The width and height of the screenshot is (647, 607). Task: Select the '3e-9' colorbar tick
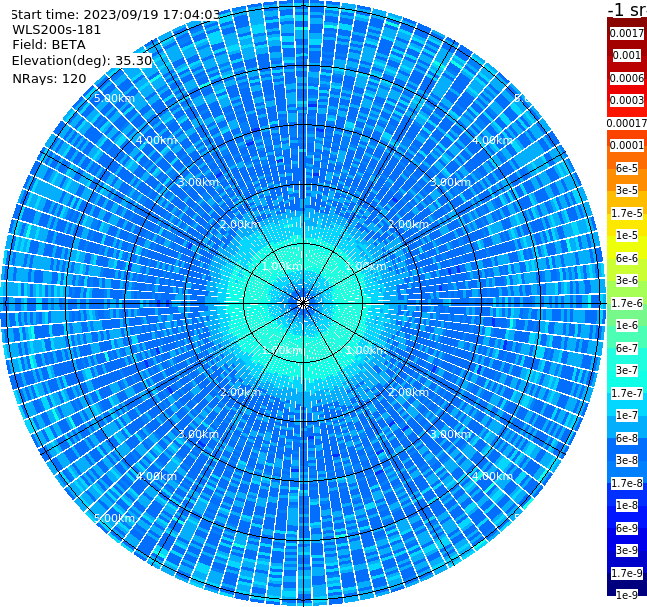pyautogui.click(x=627, y=550)
